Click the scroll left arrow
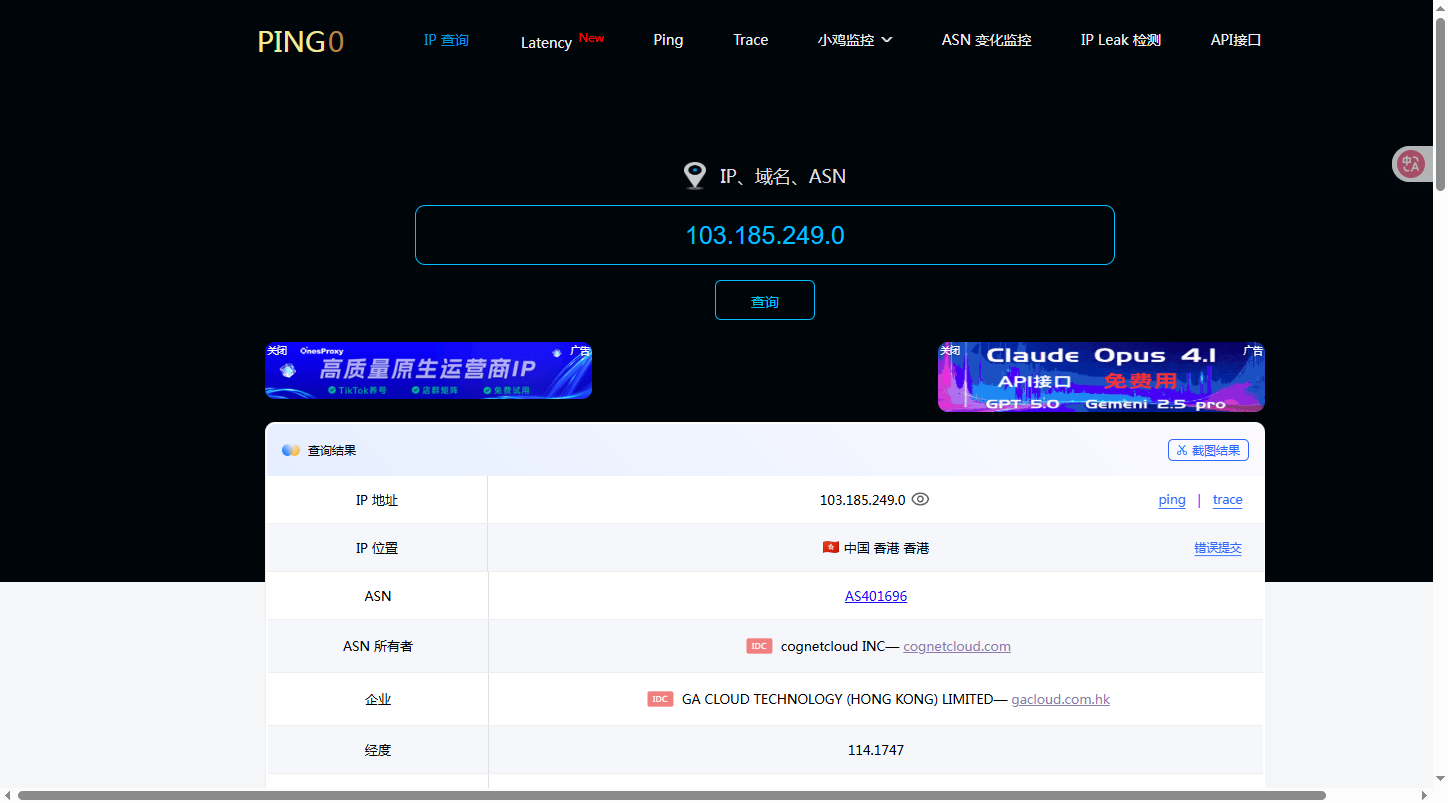1448x803 pixels. point(8,795)
